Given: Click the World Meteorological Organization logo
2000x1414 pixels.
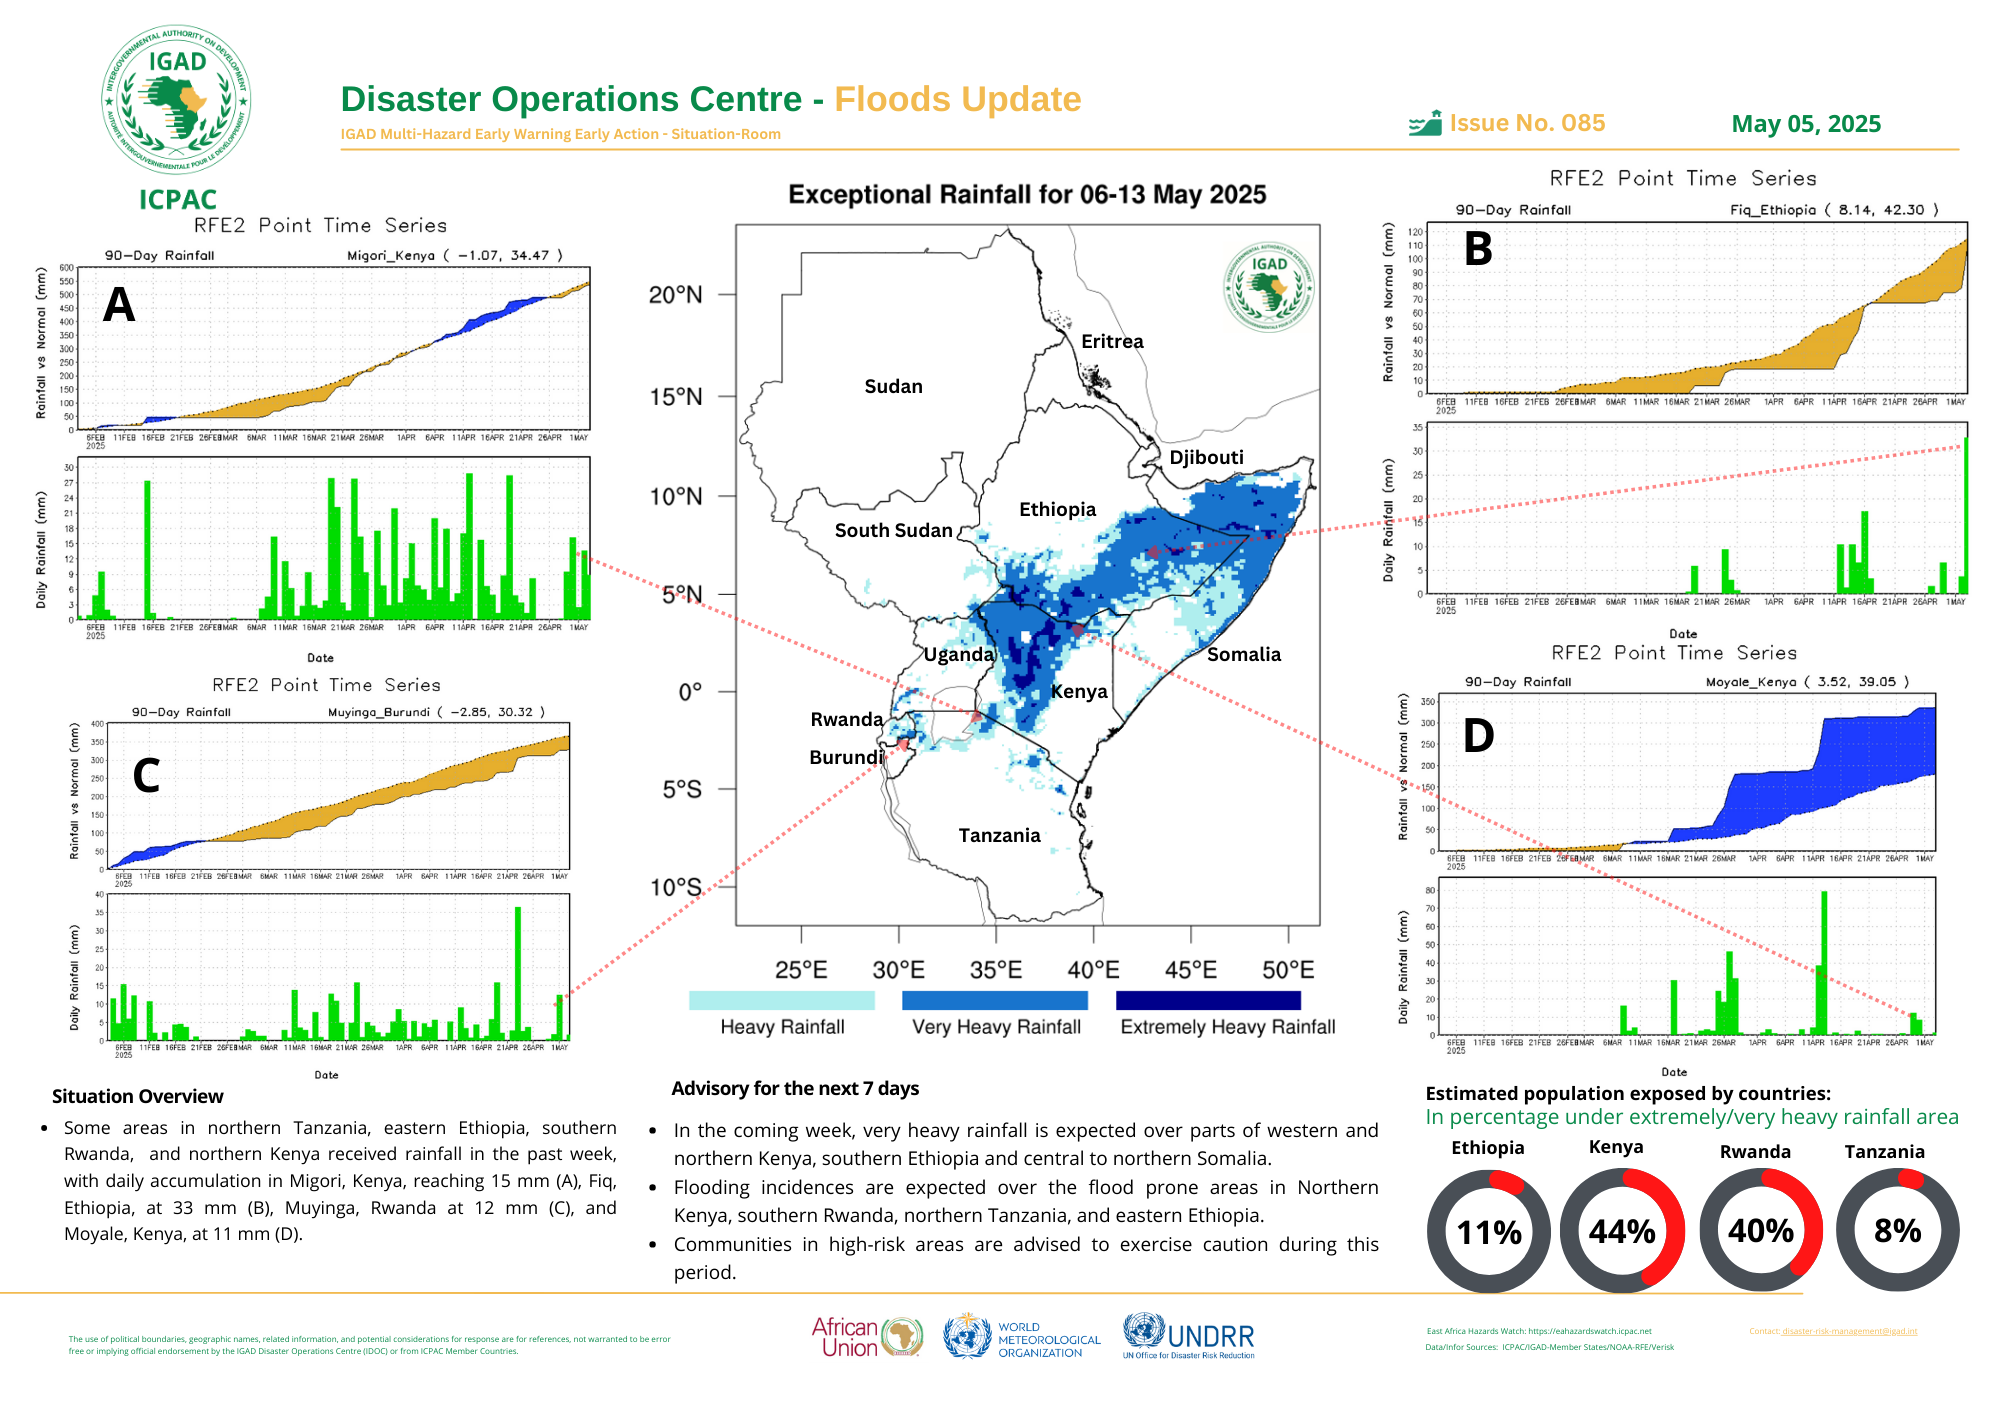Looking at the screenshot, I should [1021, 1337].
